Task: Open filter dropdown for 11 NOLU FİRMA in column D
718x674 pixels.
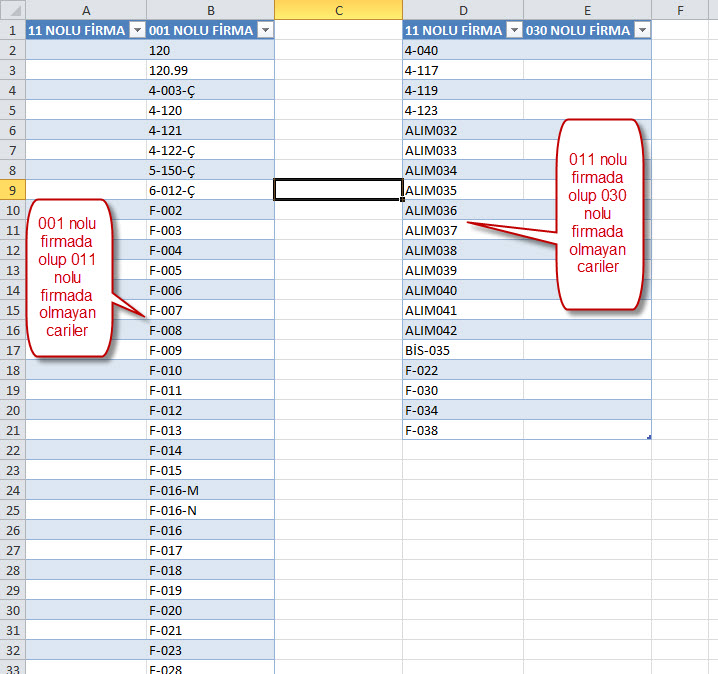Action: (x=514, y=30)
